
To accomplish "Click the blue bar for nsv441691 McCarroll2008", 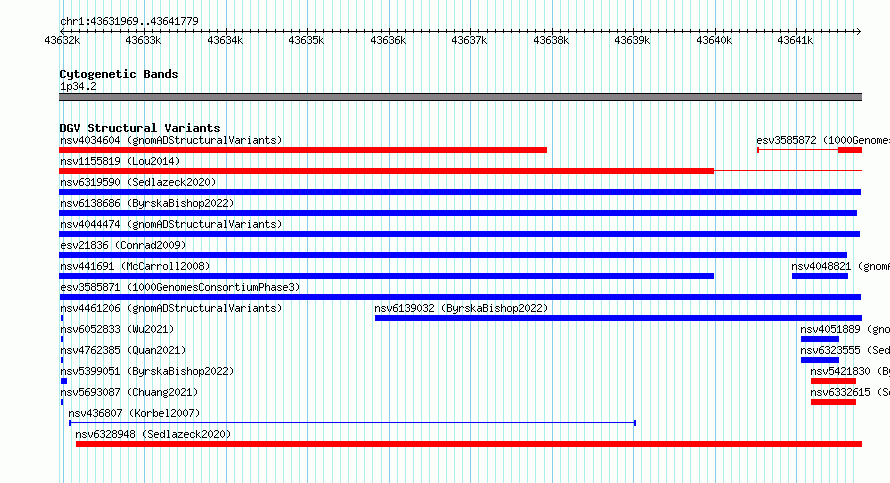I will [387, 276].
